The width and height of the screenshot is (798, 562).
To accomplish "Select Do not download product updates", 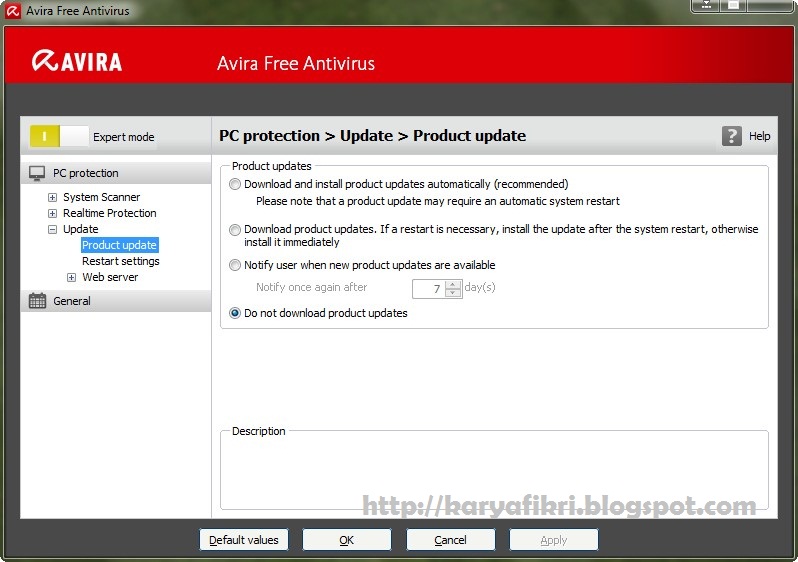I will (235, 313).
